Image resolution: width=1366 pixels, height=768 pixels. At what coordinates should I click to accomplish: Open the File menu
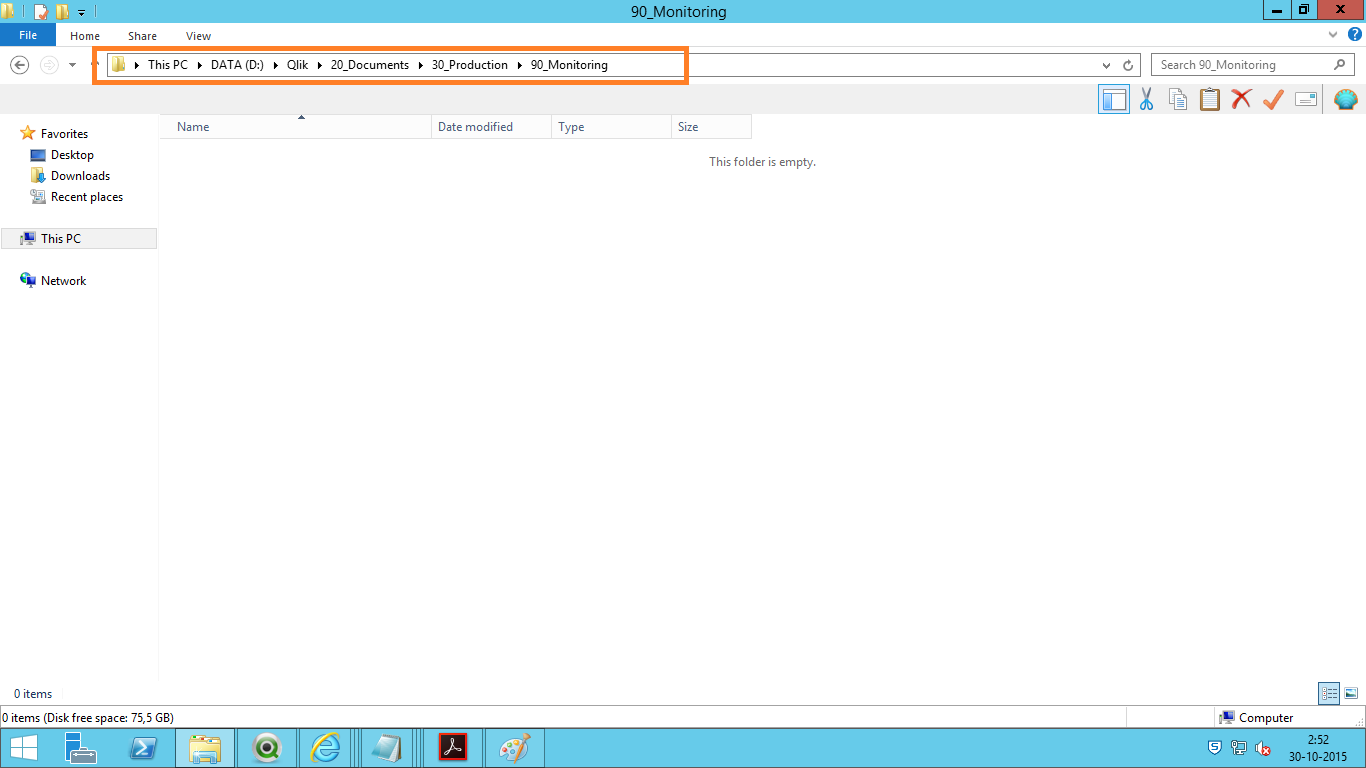click(28, 35)
